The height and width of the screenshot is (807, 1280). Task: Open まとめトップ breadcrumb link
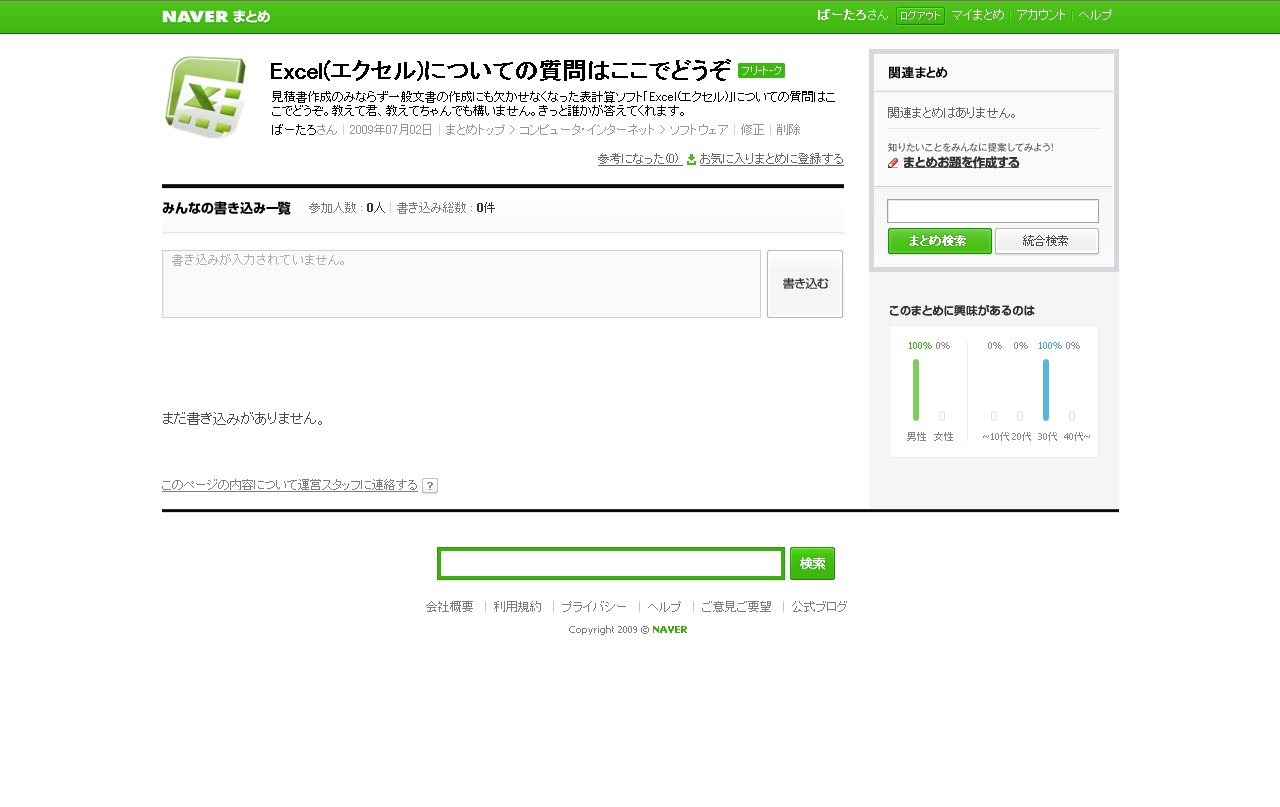point(474,130)
